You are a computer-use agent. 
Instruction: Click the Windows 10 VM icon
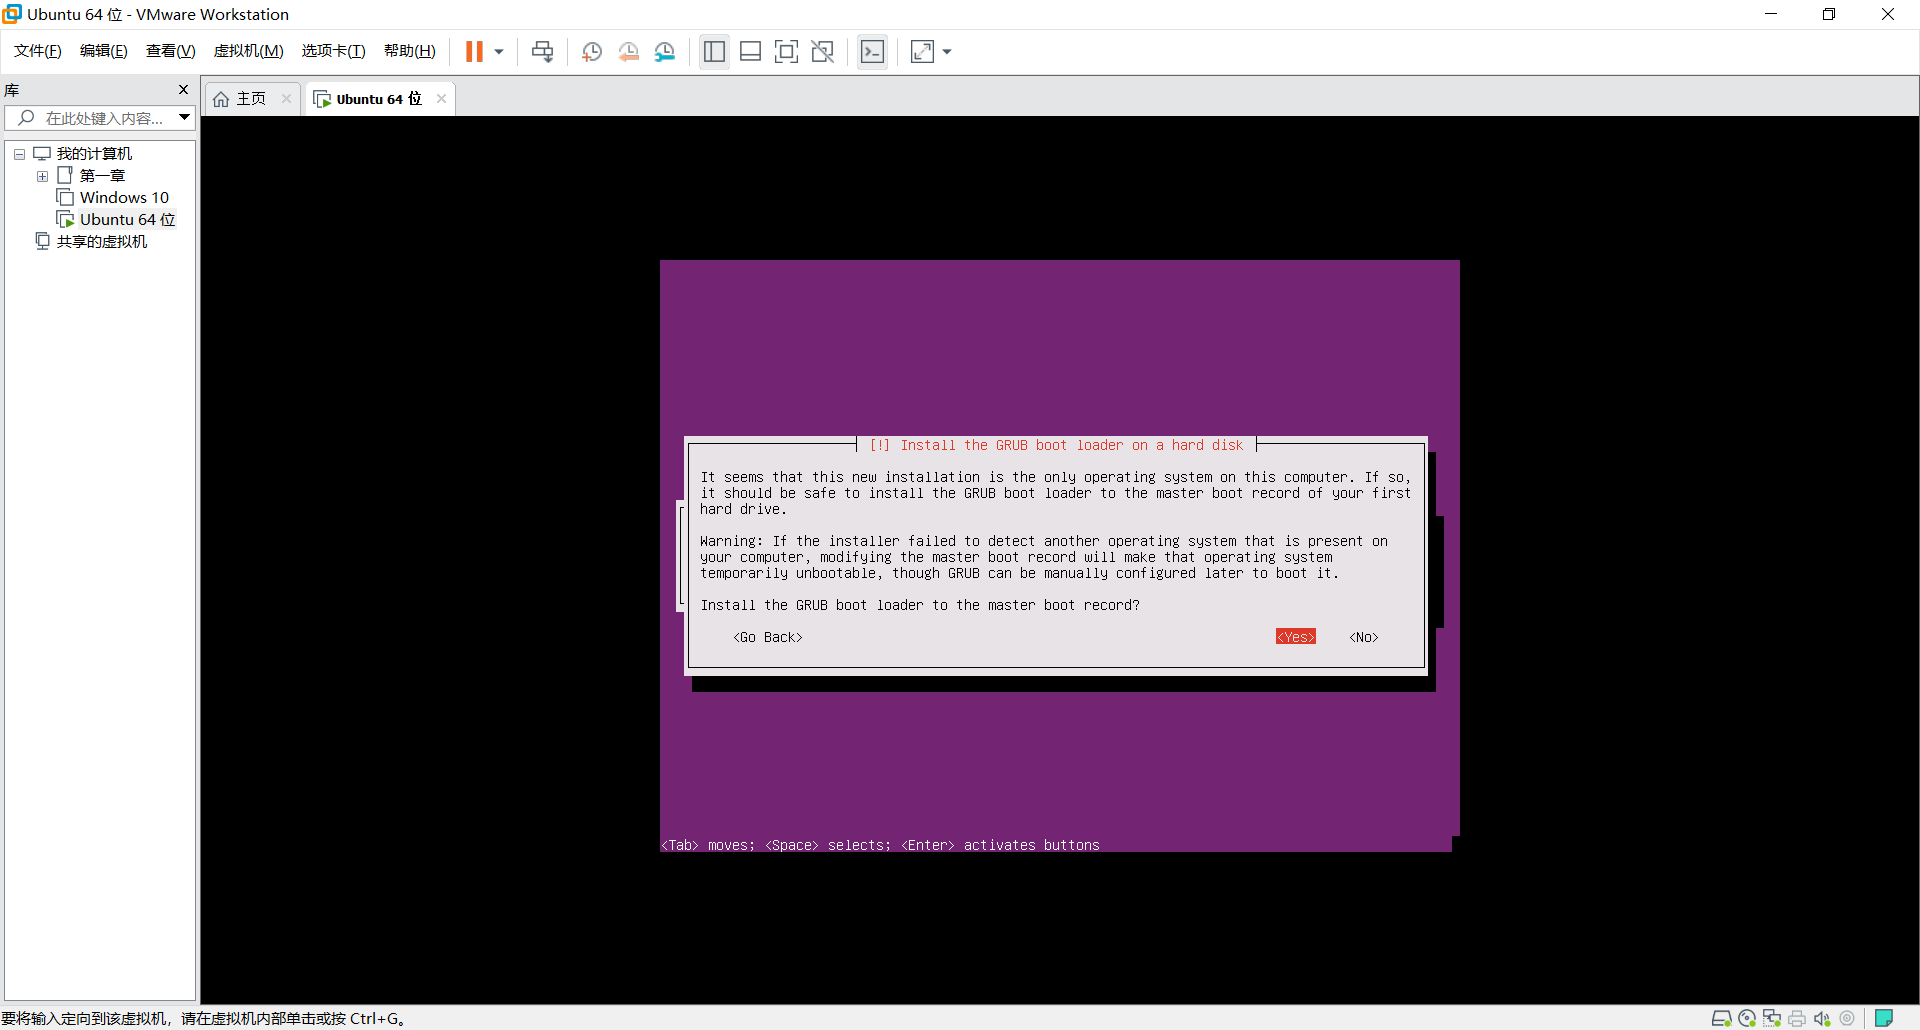click(65, 197)
